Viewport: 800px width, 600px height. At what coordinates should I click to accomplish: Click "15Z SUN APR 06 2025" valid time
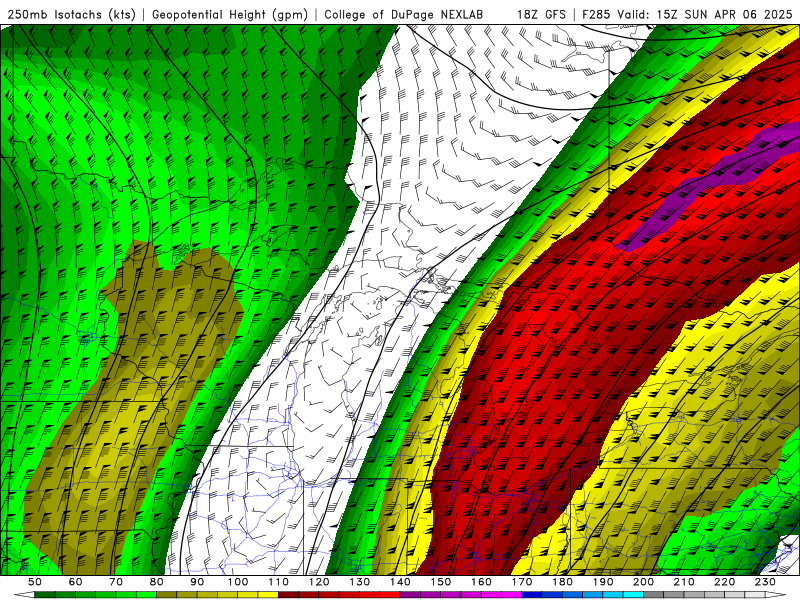(x=724, y=14)
